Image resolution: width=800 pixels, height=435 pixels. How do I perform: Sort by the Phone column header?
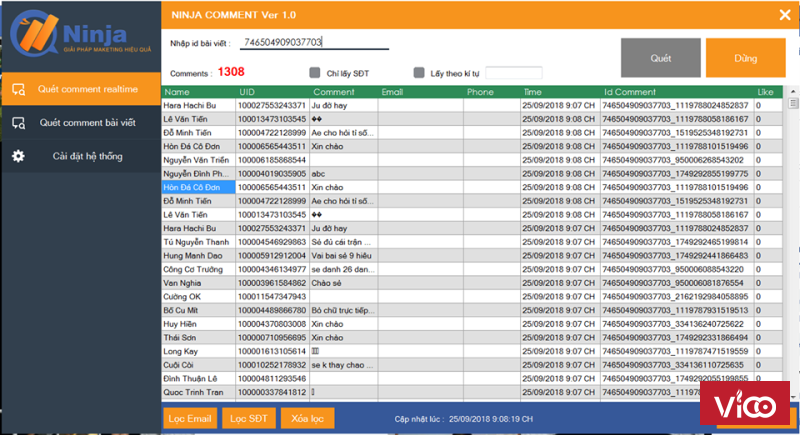coord(492,92)
